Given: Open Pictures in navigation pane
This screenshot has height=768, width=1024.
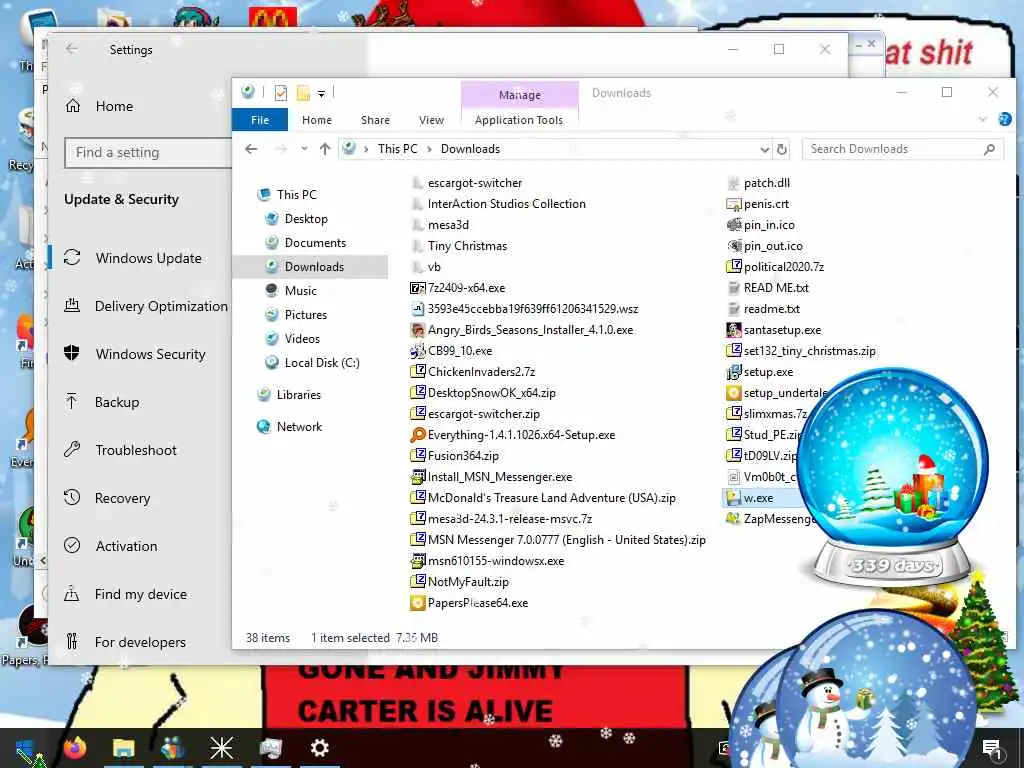Looking at the screenshot, I should (x=306, y=315).
